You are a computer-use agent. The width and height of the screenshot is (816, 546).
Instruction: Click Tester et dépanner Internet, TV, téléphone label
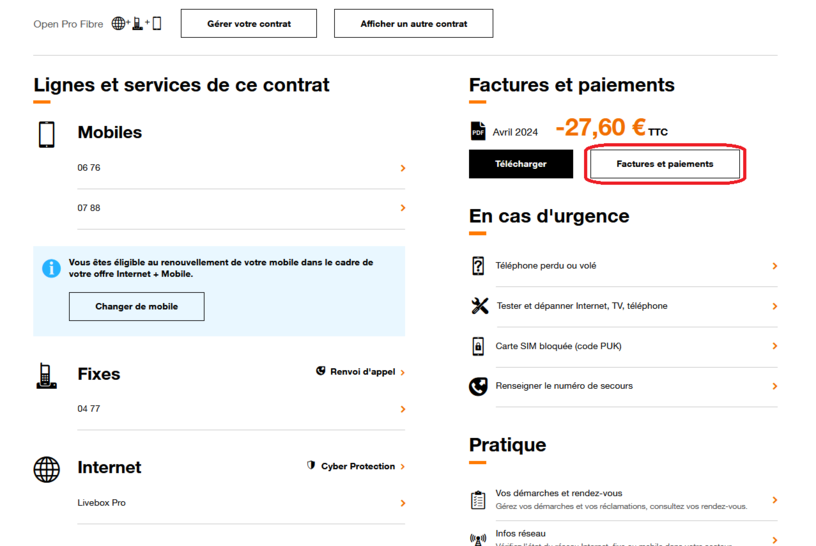coord(582,306)
